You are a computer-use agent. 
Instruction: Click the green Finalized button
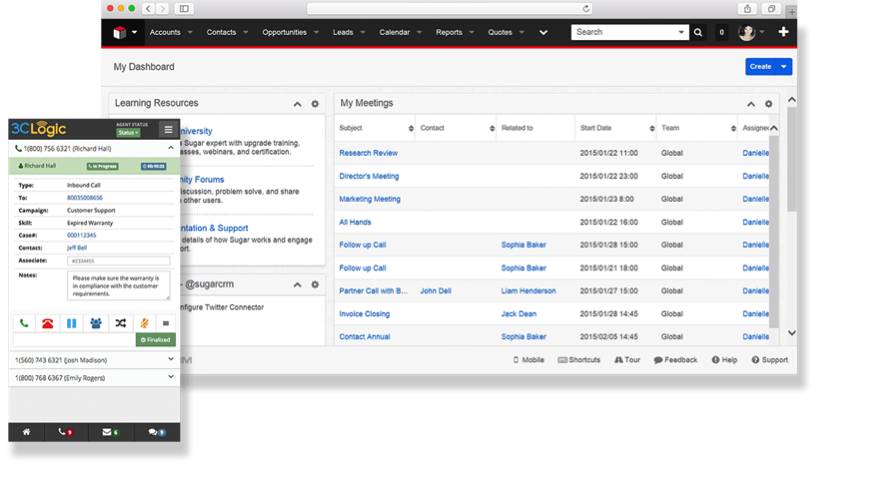coord(155,340)
